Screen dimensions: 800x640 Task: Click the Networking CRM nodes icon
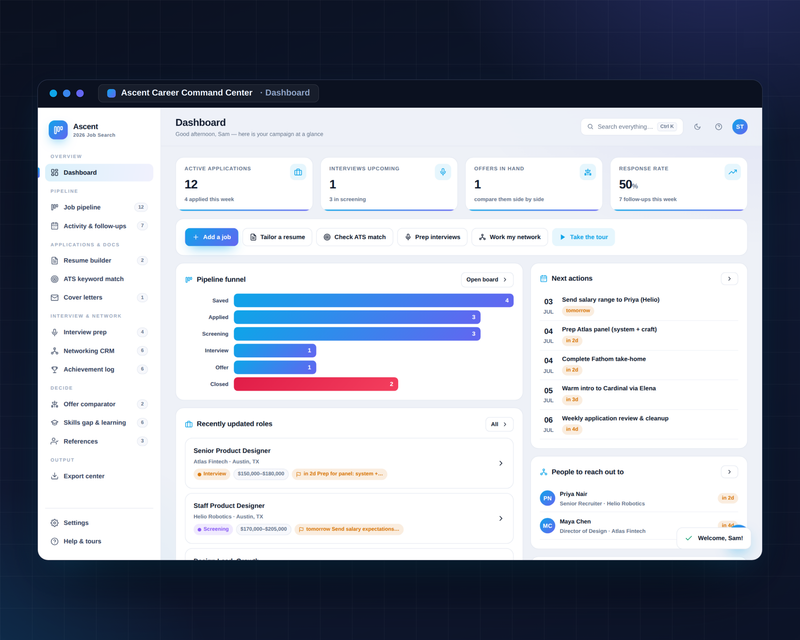[x=55, y=351]
